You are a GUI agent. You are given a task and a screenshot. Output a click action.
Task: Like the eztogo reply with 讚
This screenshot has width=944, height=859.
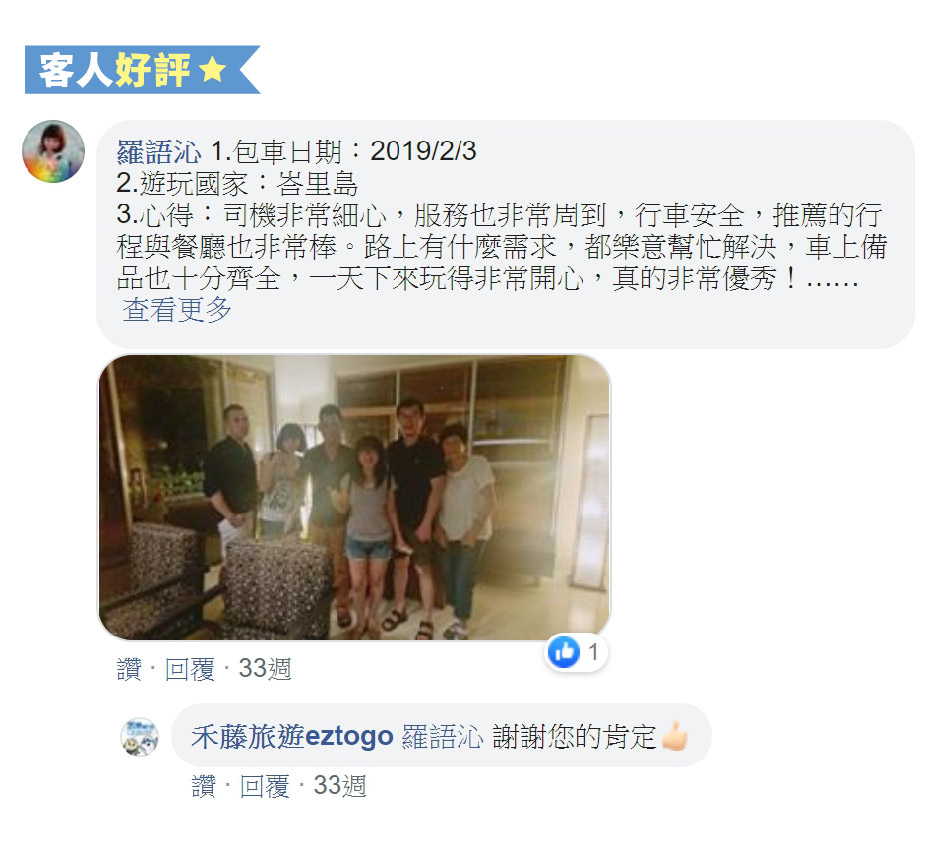click(203, 786)
